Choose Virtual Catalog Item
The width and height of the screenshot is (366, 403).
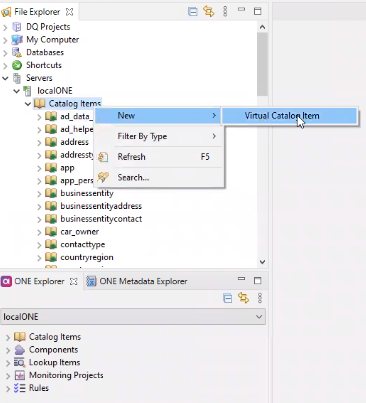click(x=290, y=116)
